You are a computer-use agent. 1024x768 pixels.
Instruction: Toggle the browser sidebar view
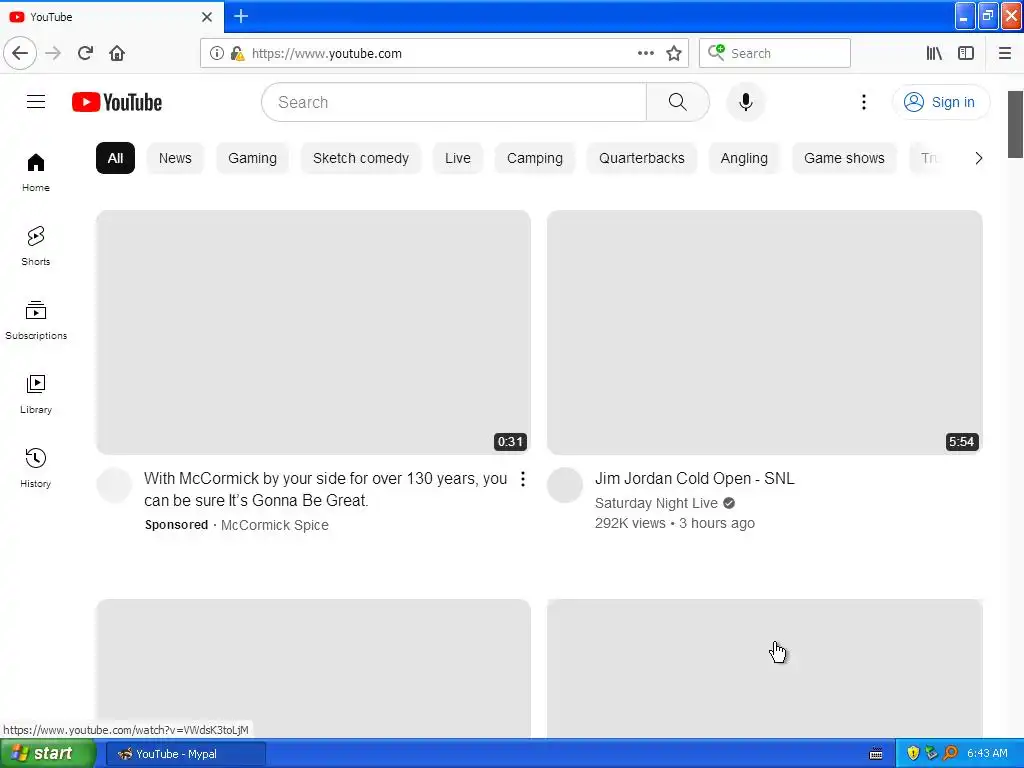click(966, 53)
